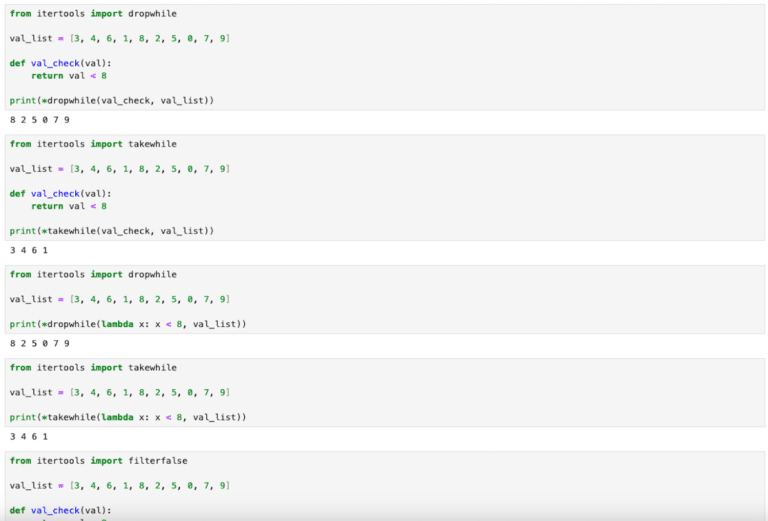The width and height of the screenshot is (768, 521).
Task: Click the fourth cell's output '3 4 6 1'
Action: (x=29, y=436)
